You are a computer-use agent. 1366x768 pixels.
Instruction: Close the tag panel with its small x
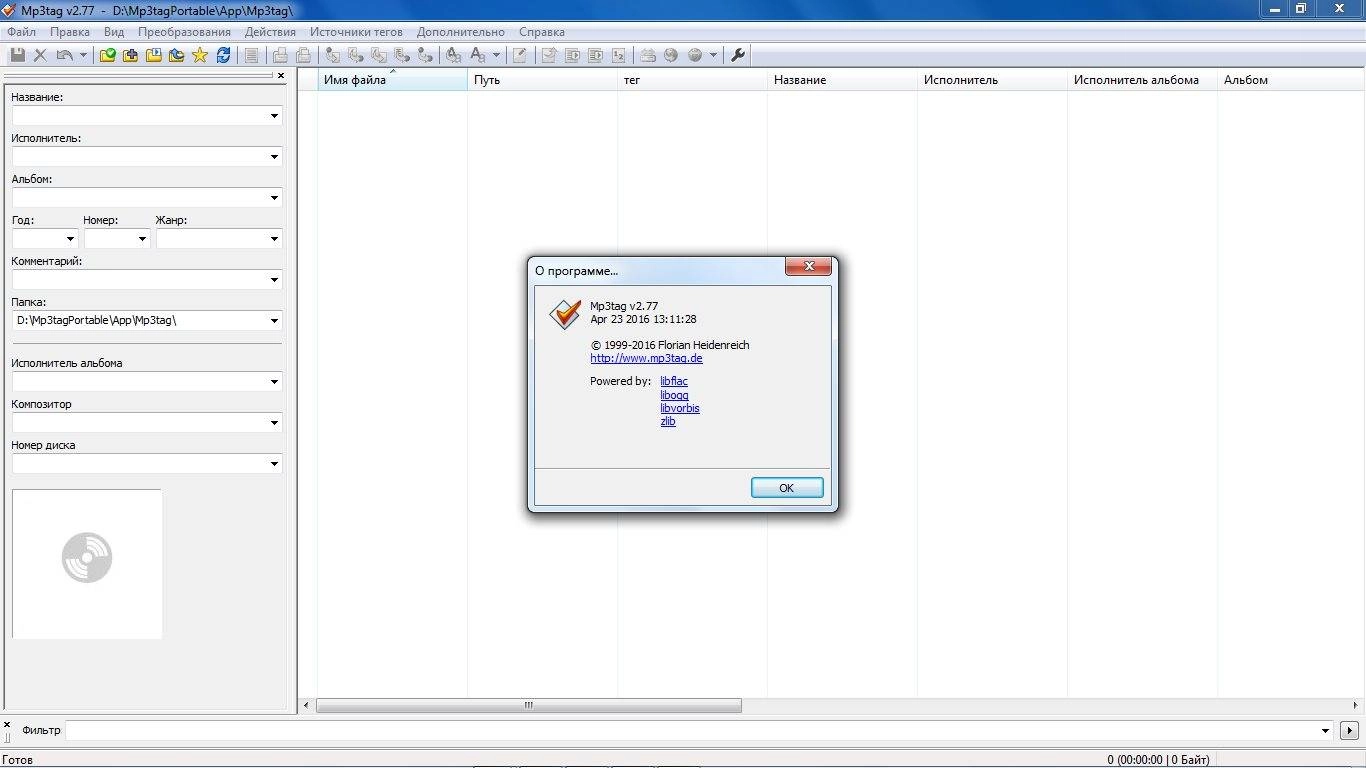(x=280, y=75)
